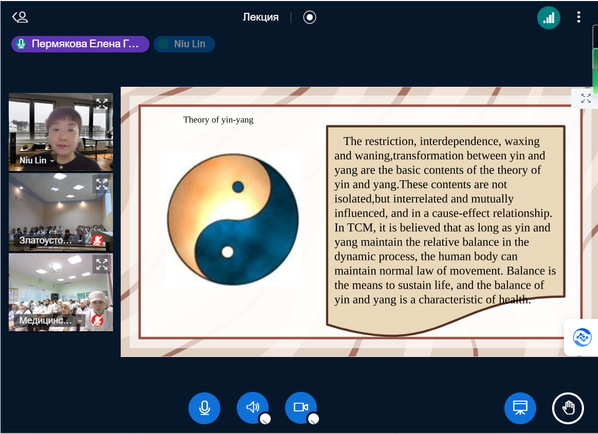This screenshot has width=598, height=434.
Task: Raise hand button
Action: click(568, 408)
